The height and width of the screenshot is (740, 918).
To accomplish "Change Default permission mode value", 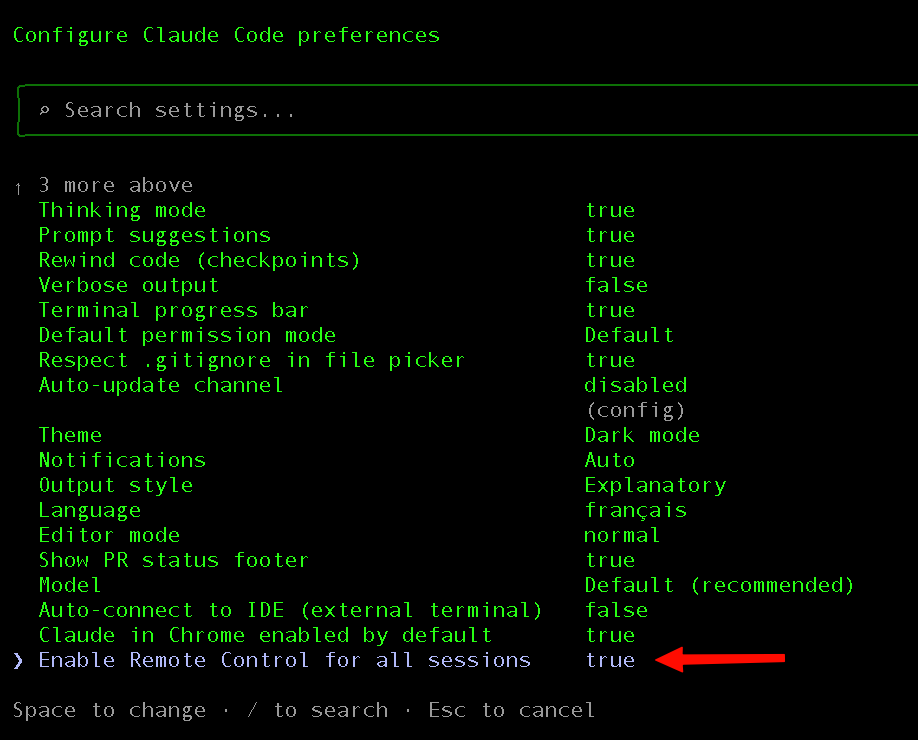I will point(629,335).
